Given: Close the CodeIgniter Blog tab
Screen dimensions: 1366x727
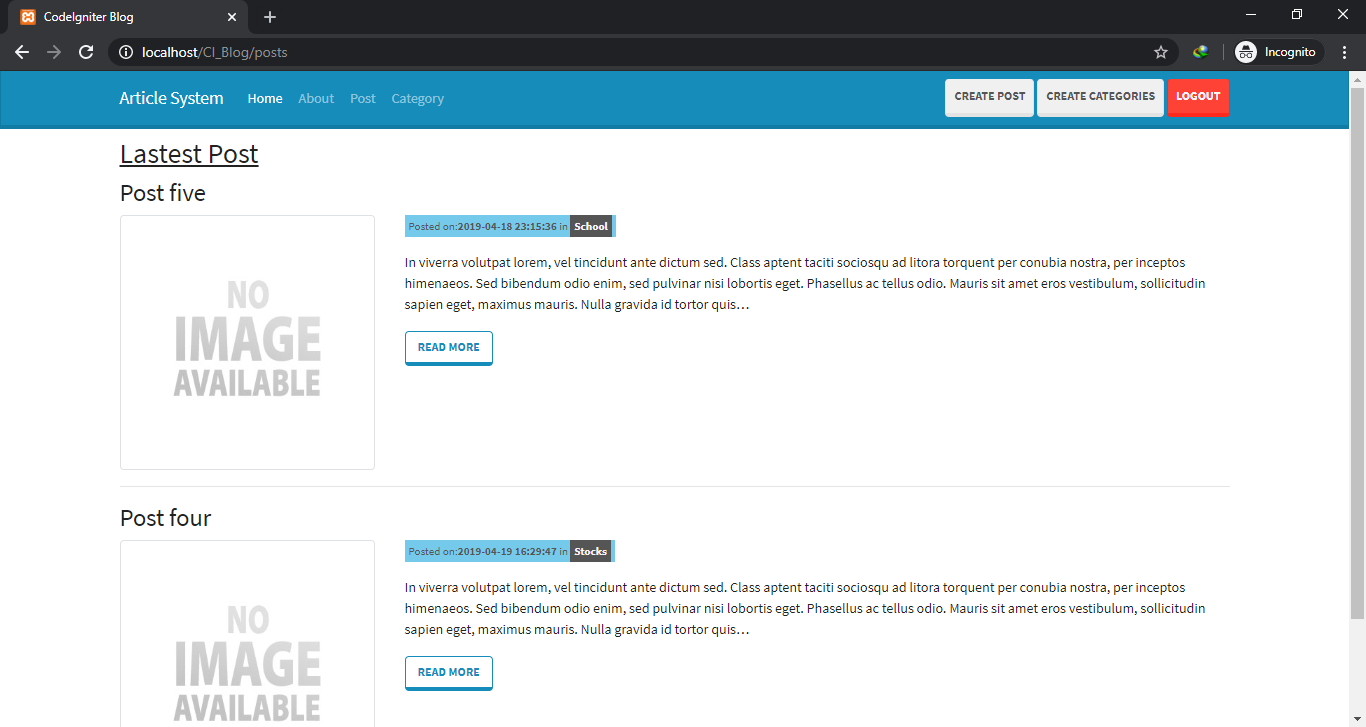Looking at the screenshot, I should click(232, 17).
